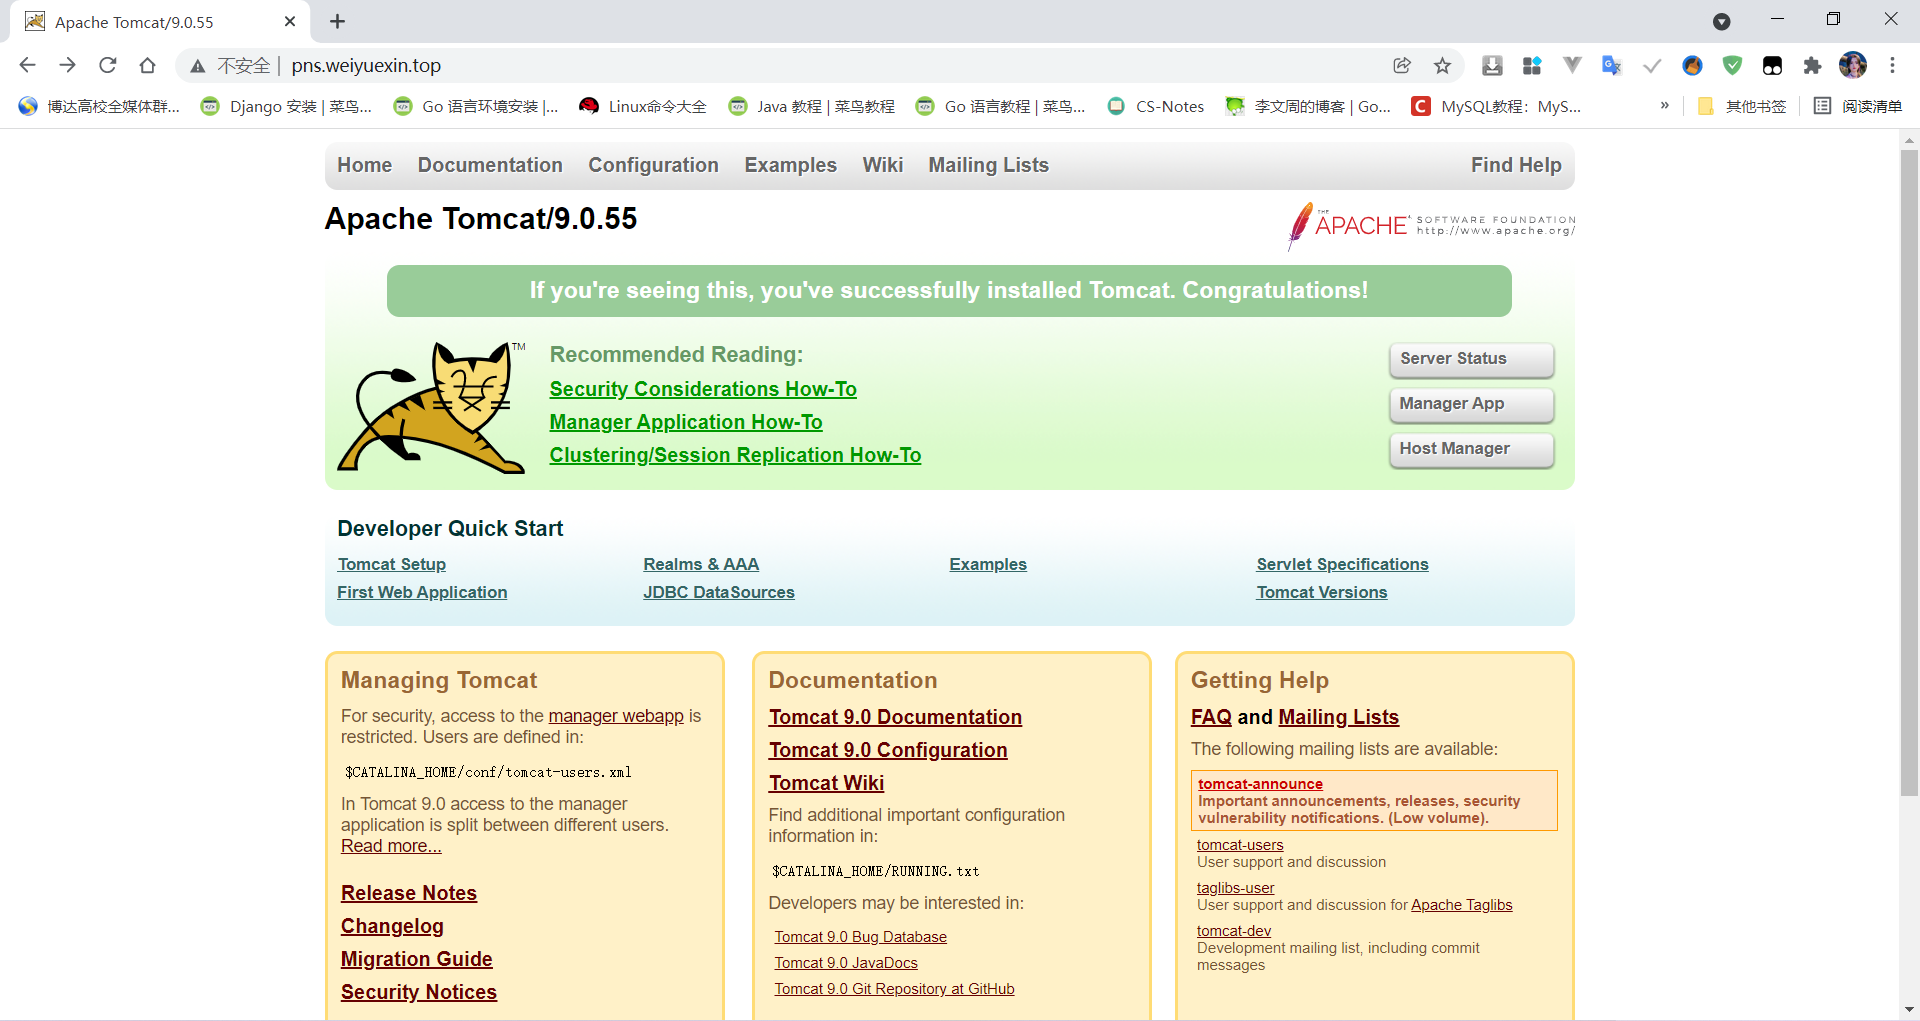Image resolution: width=1920 pixels, height=1021 pixels.
Task: Open the Apache Taglibs link
Action: [x=1461, y=905]
